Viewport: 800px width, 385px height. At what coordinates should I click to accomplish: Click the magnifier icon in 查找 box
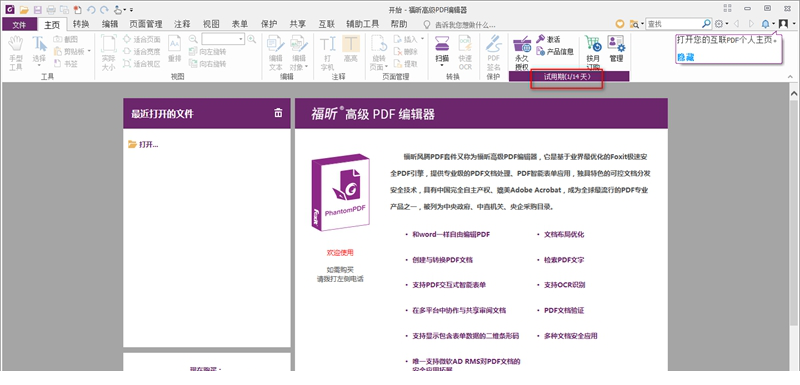pos(706,23)
